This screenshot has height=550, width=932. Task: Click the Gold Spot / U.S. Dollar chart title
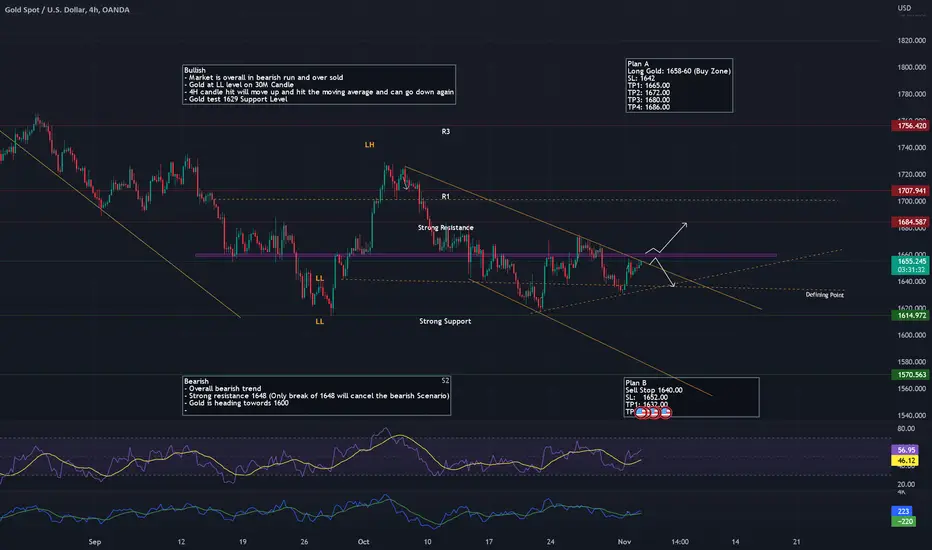click(x=67, y=10)
